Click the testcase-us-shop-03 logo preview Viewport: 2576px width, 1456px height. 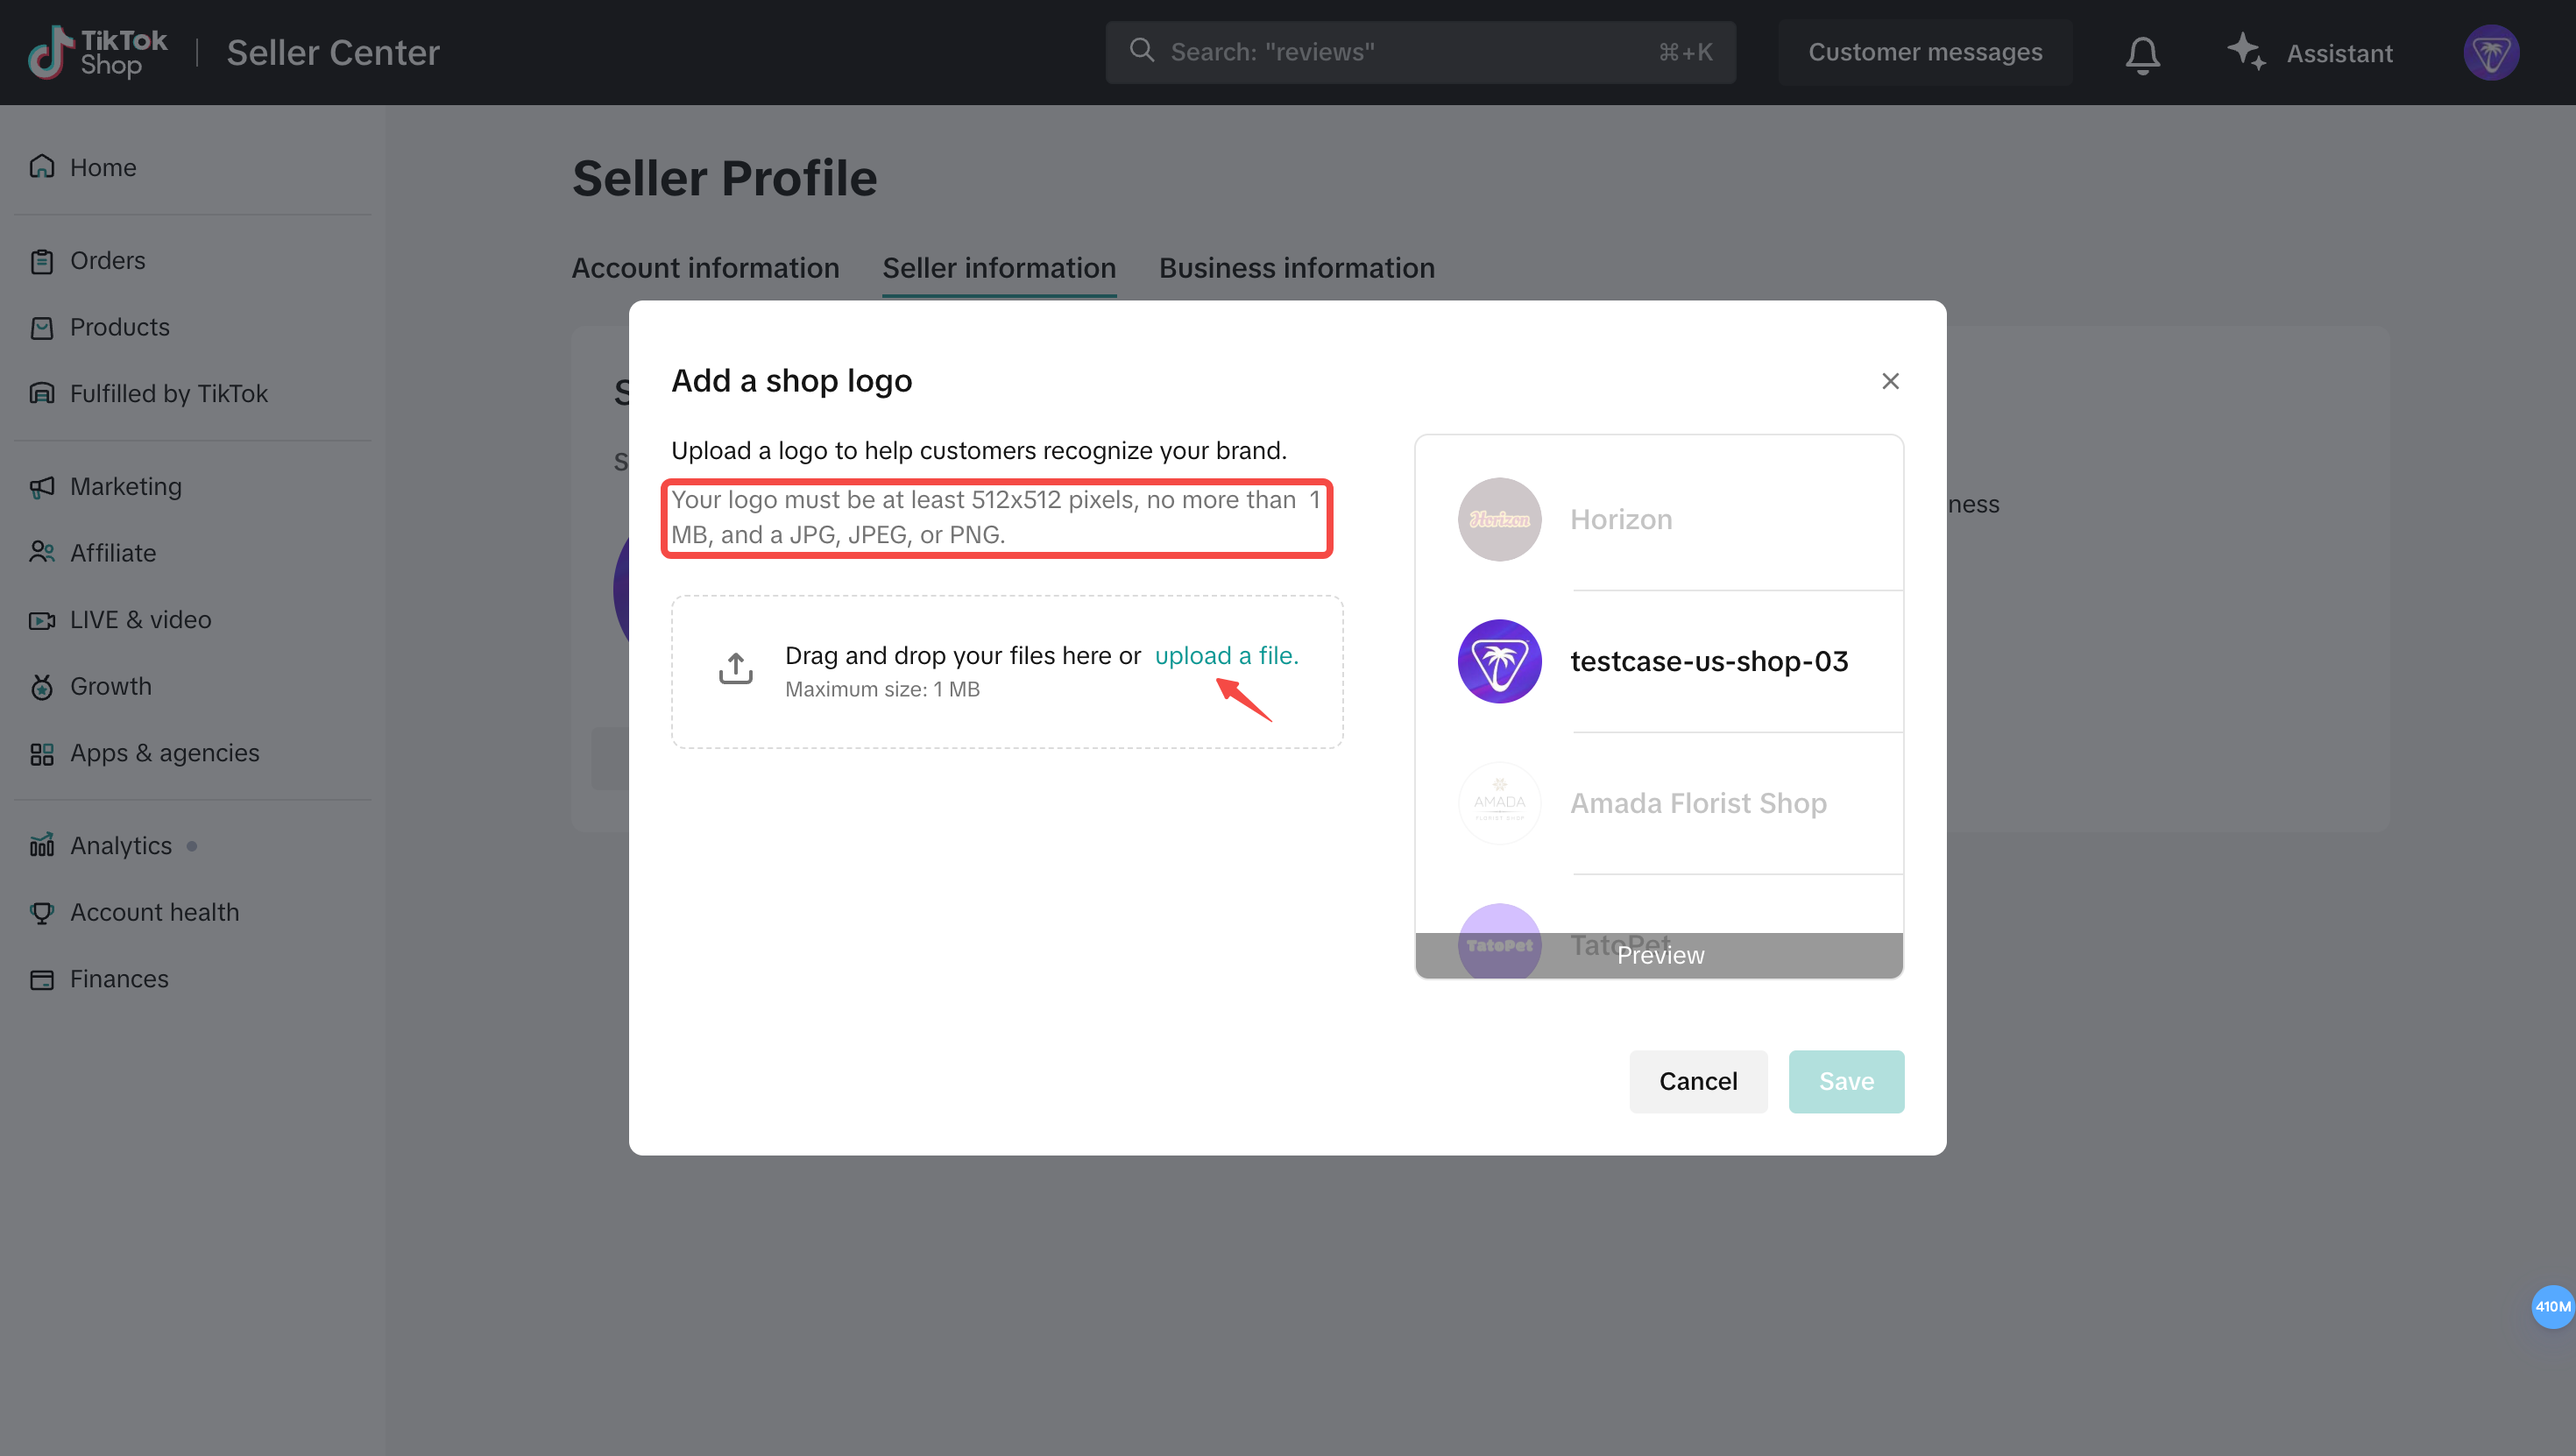(1499, 661)
